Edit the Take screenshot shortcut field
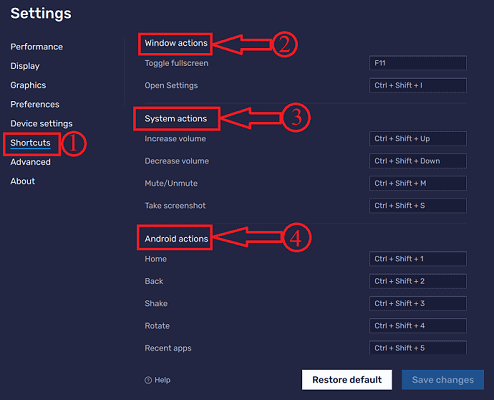Viewport: 494px width, 400px height. click(x=418, y=206)
